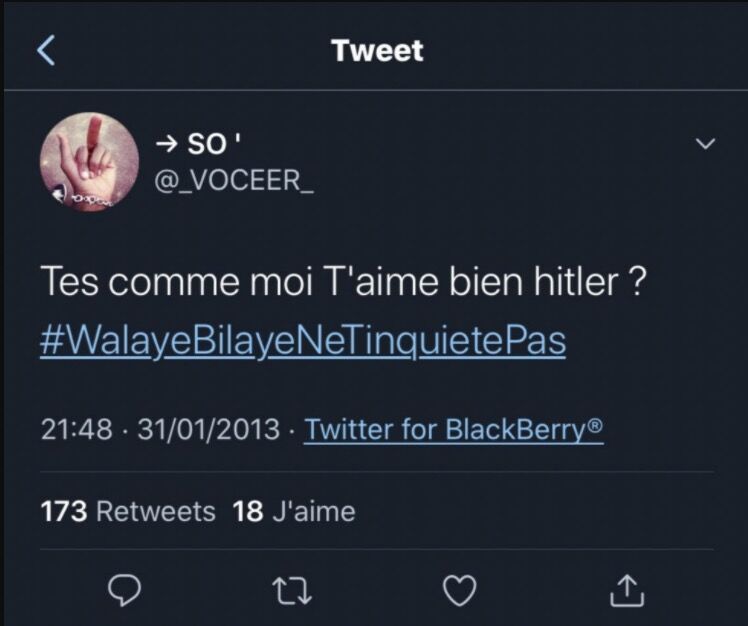Screen dimensions: 748x626
Task: Go back using the left arrow
Action: 46,50
